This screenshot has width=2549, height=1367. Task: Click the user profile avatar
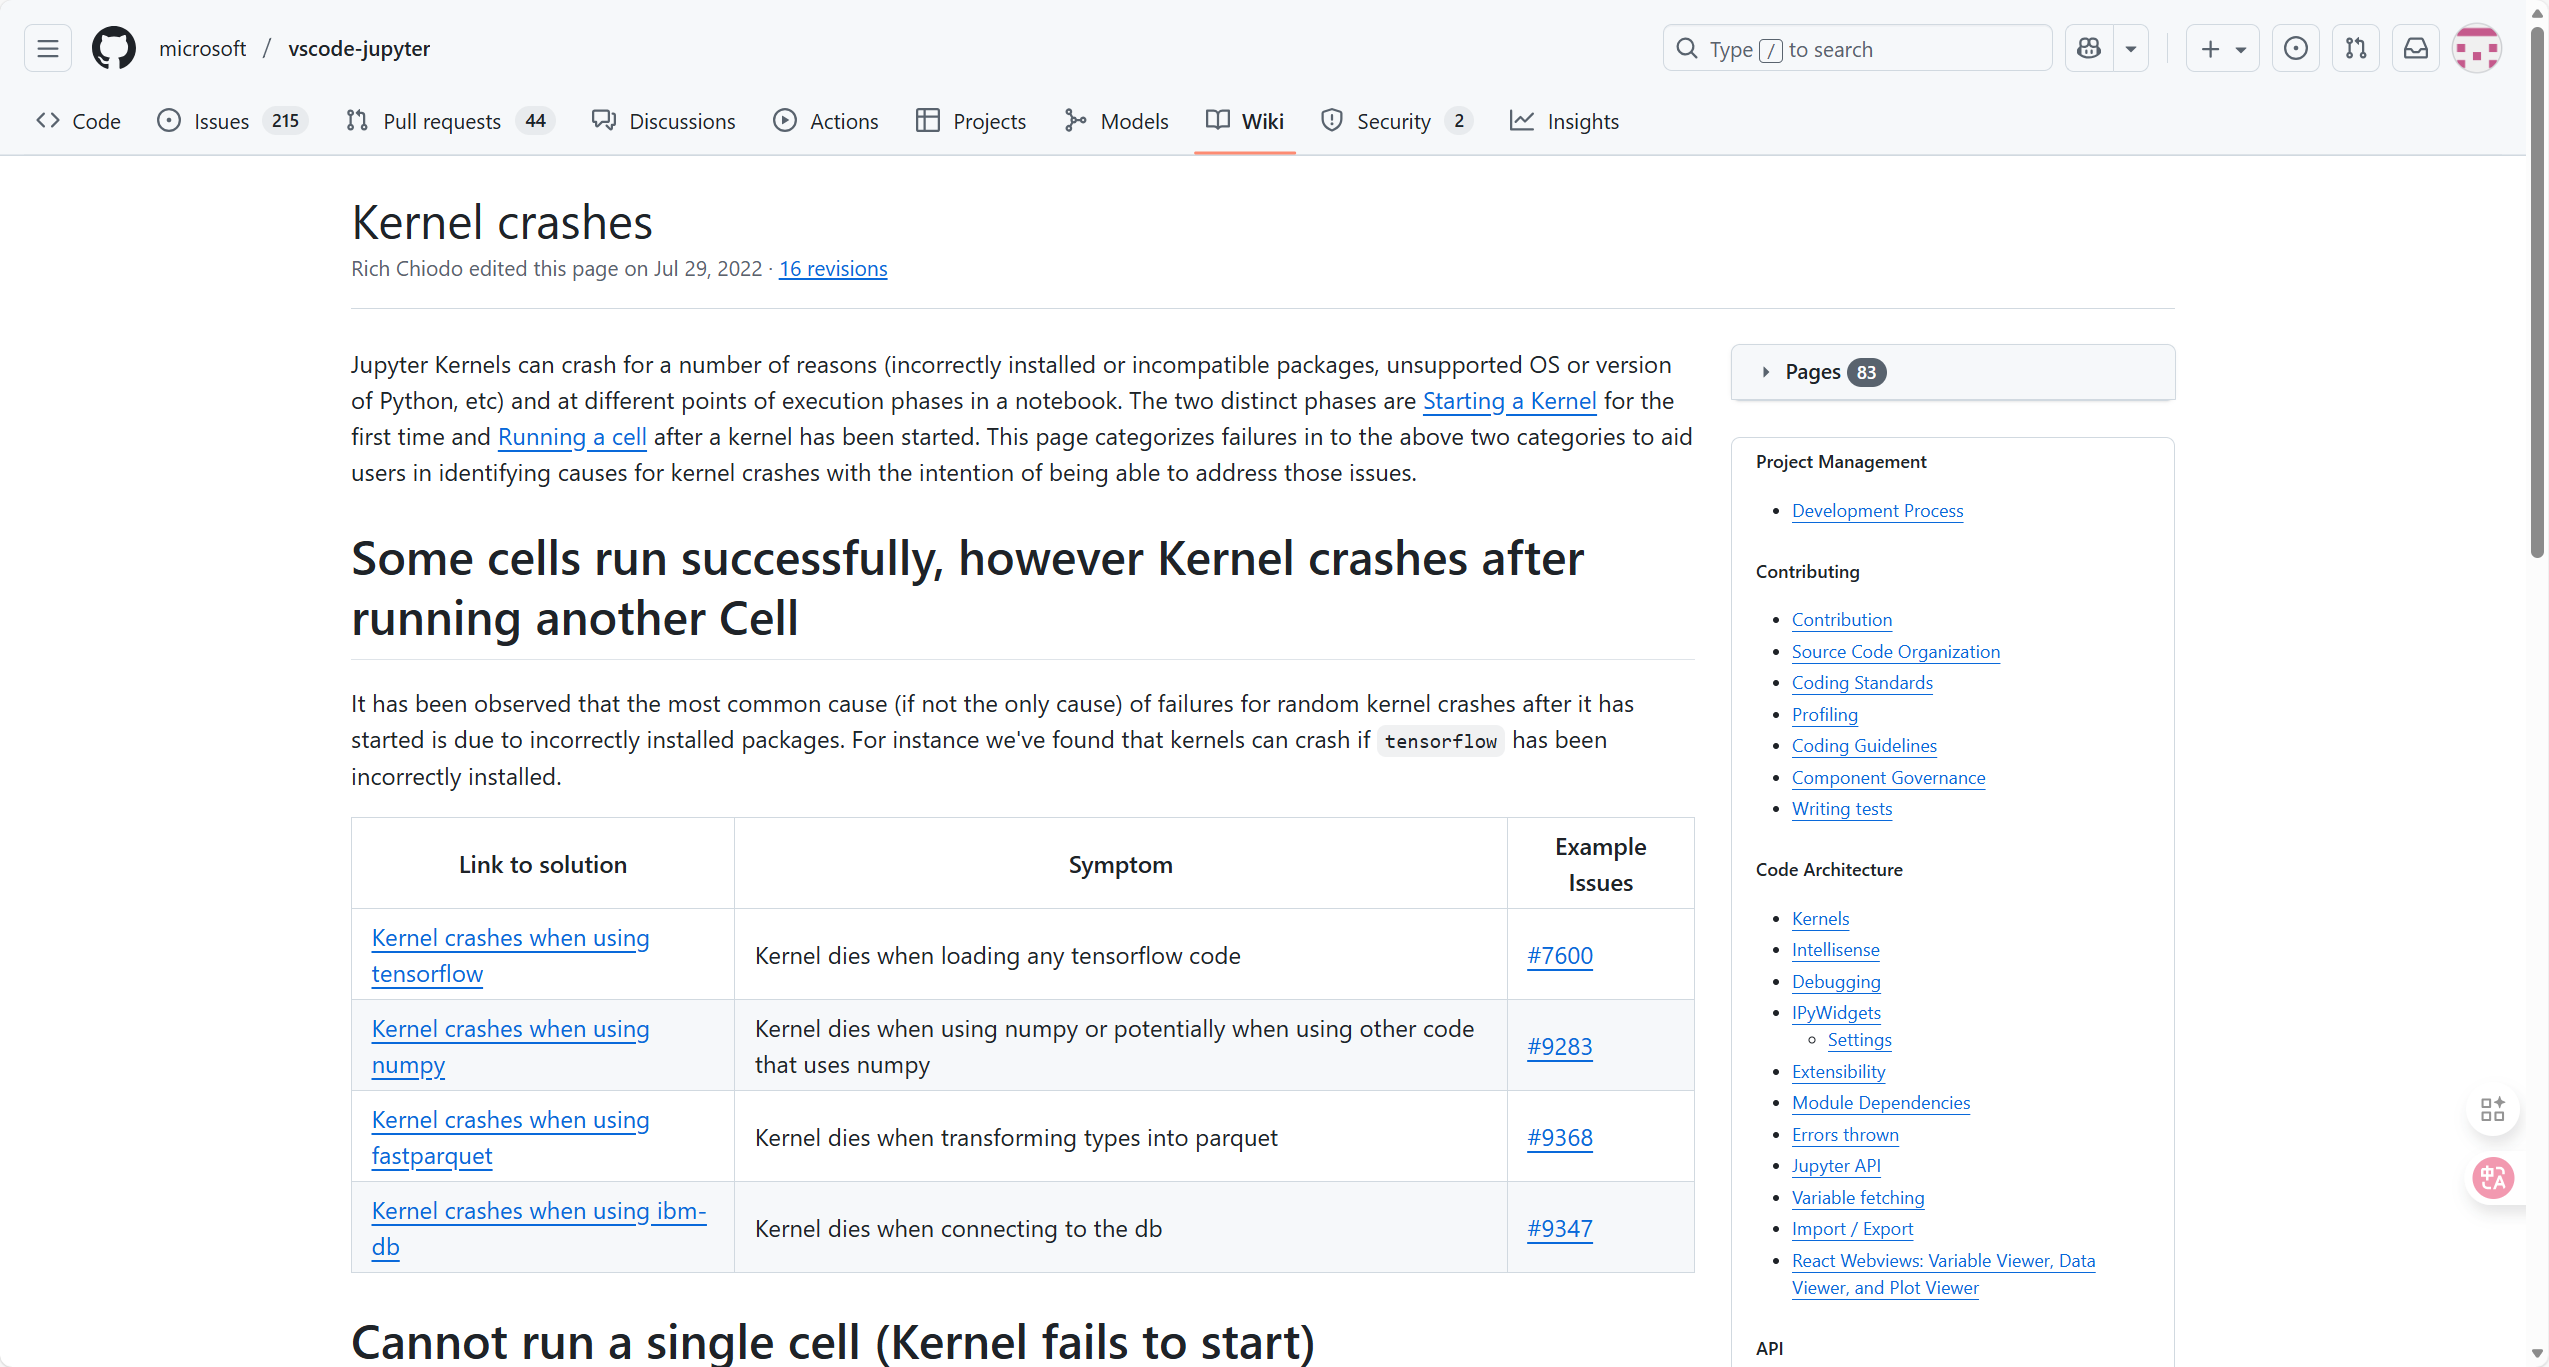pos(2477,48)
